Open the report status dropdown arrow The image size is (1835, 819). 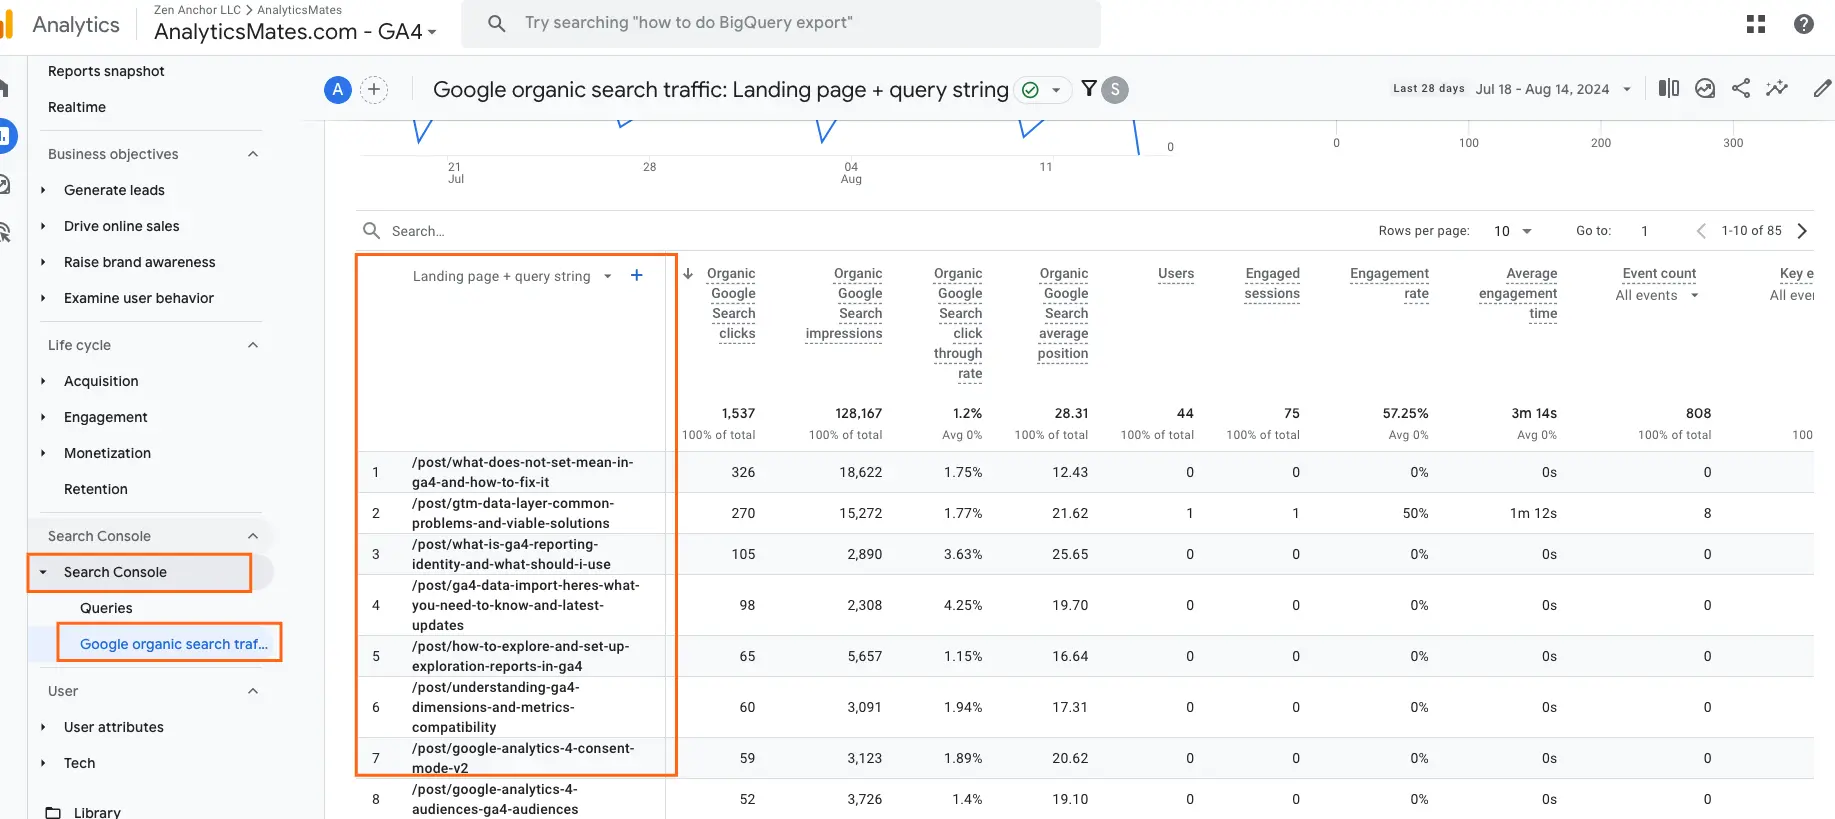click(1056, 90)
